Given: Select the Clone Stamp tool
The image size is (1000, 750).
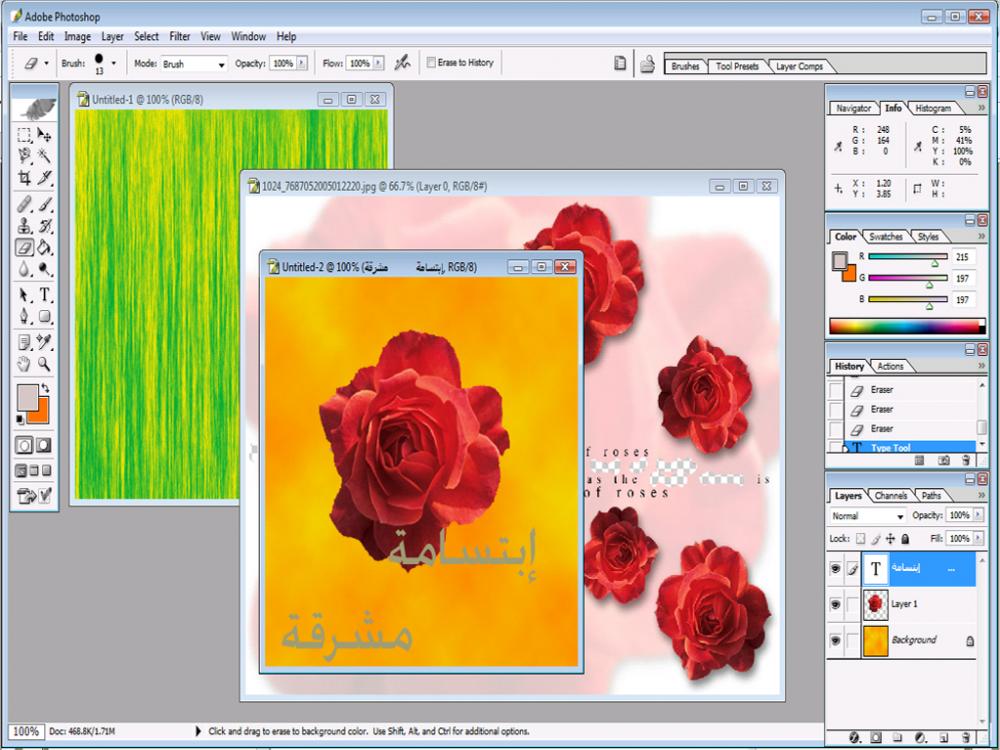Looking at the screenshot, I should [25, 225].
